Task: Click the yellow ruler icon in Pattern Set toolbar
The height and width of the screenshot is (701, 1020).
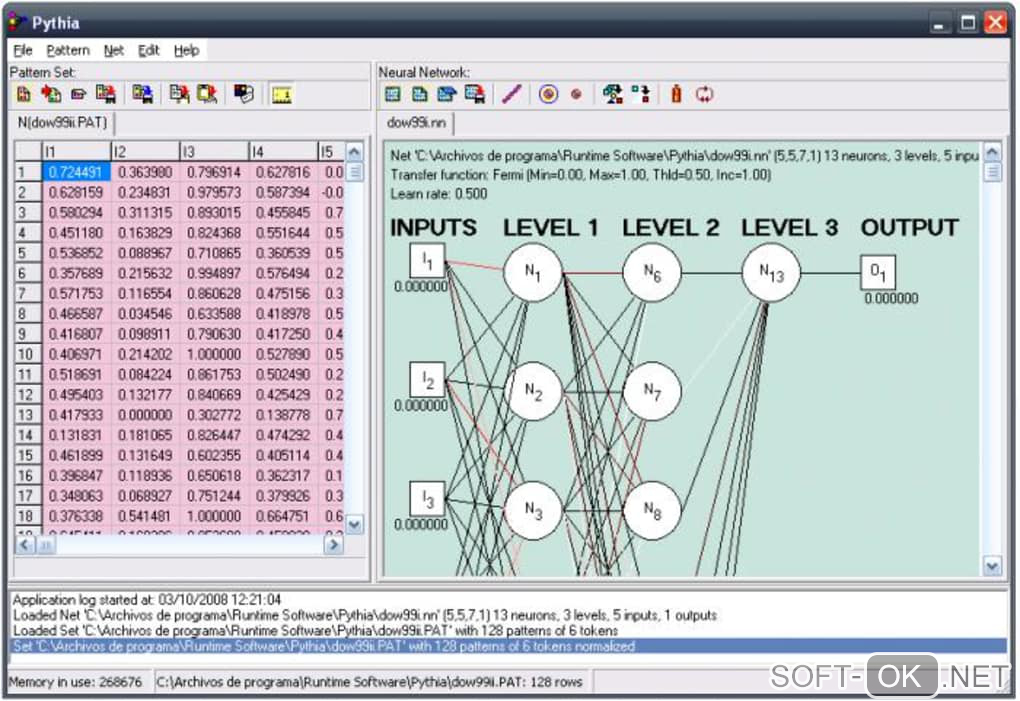Action: 282,96
